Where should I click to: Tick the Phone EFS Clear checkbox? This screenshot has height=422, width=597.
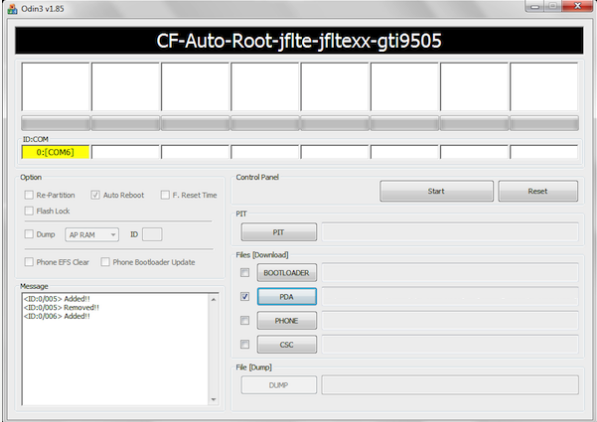pyautogui.click(x=29, y=262)
